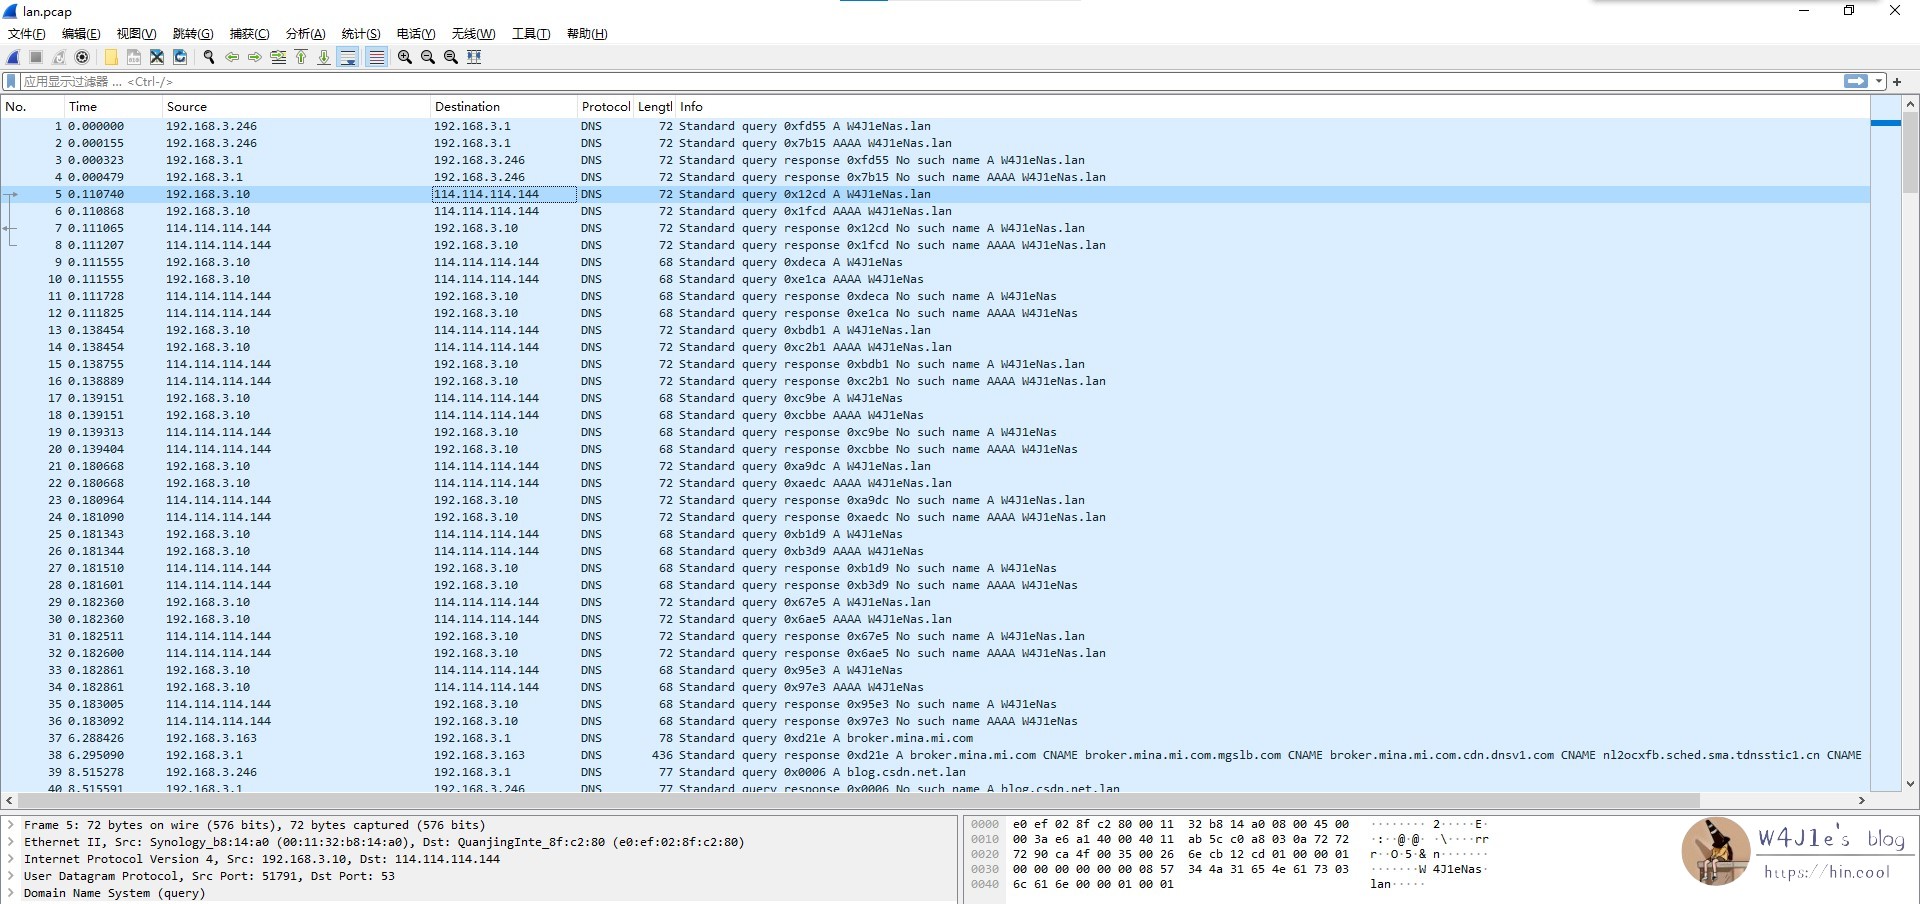Sort packets by the Destination column header
Screen dimensions: 1920x904
(x=503, y=107)
